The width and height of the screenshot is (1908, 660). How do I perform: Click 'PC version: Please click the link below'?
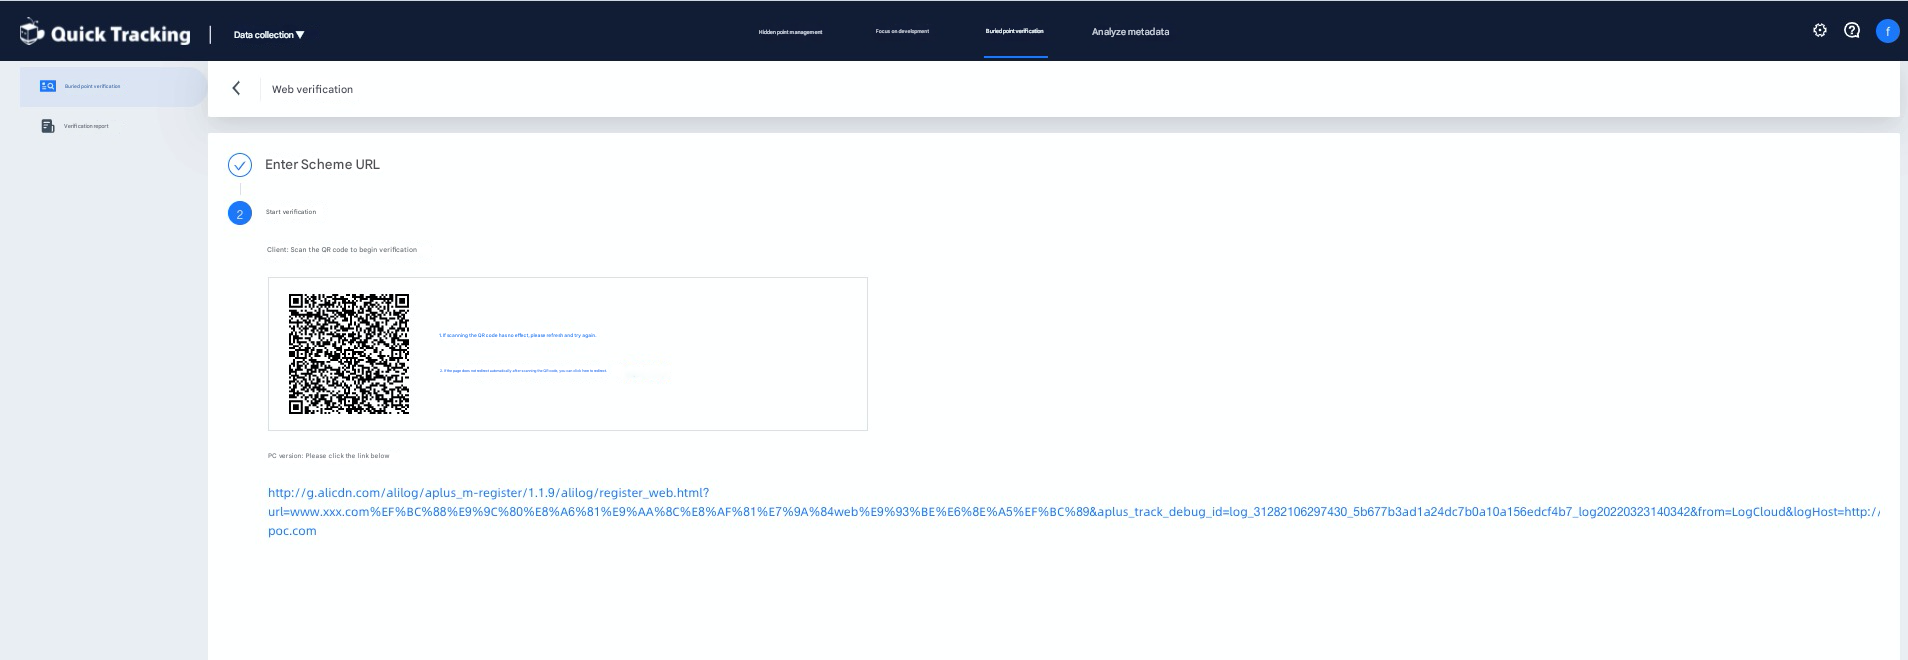pos(329,456)
